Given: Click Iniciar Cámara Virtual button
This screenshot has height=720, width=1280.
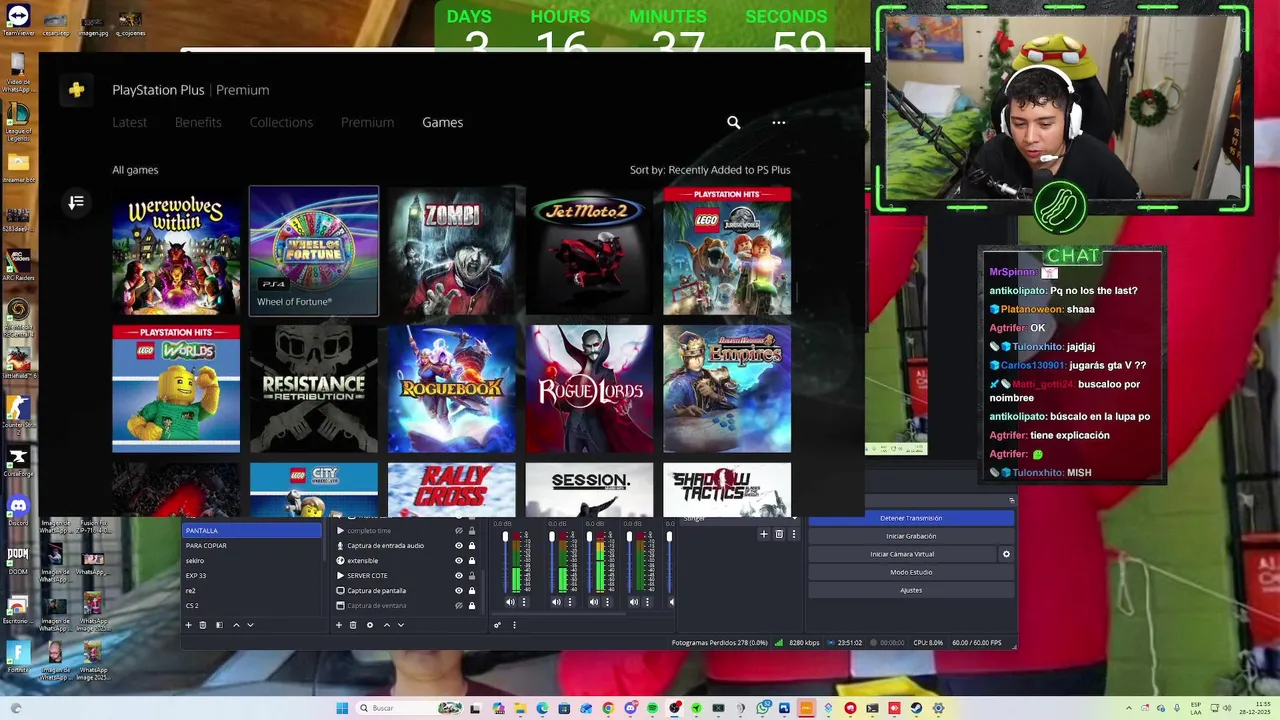Looking at the screenshot, I should pyautogui.click(x=902, y=554).
